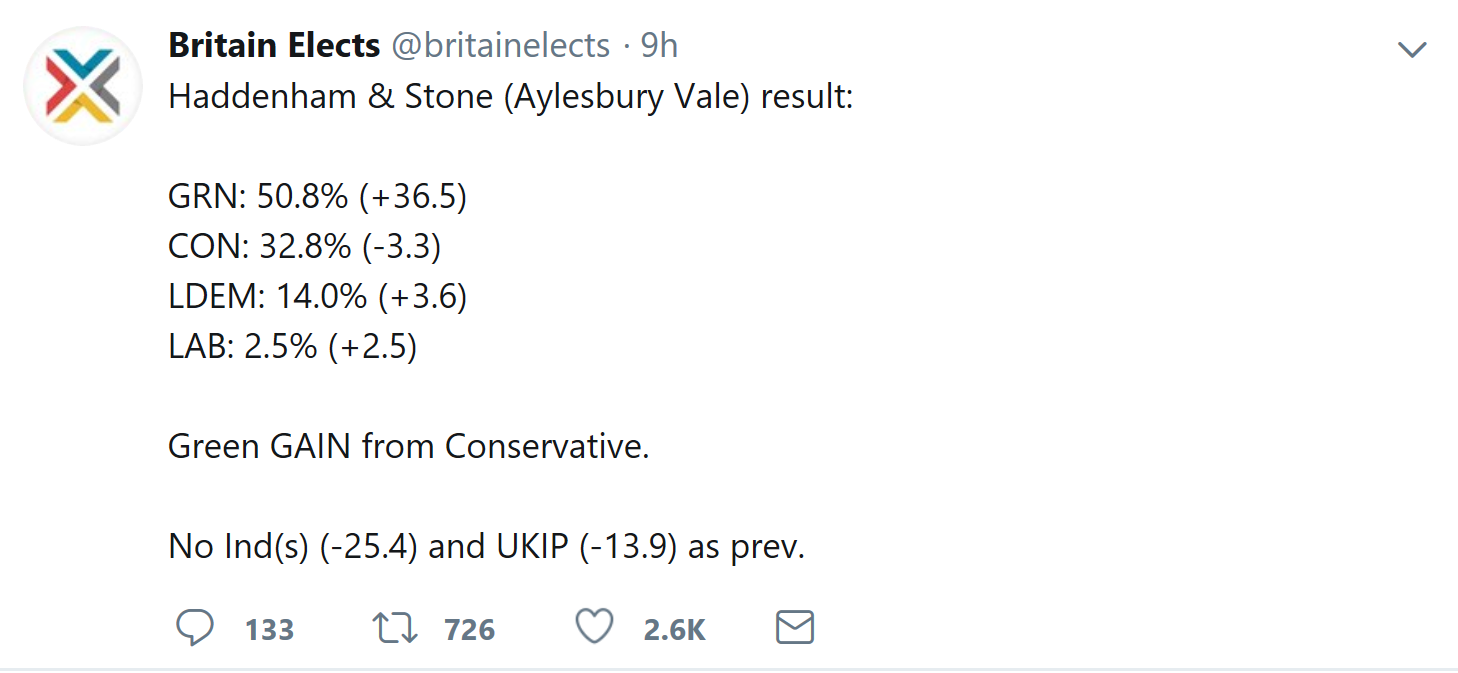Open the Britain Elects display name link
The width and height of the screenshot is (1458, 673).
[274, 45]
